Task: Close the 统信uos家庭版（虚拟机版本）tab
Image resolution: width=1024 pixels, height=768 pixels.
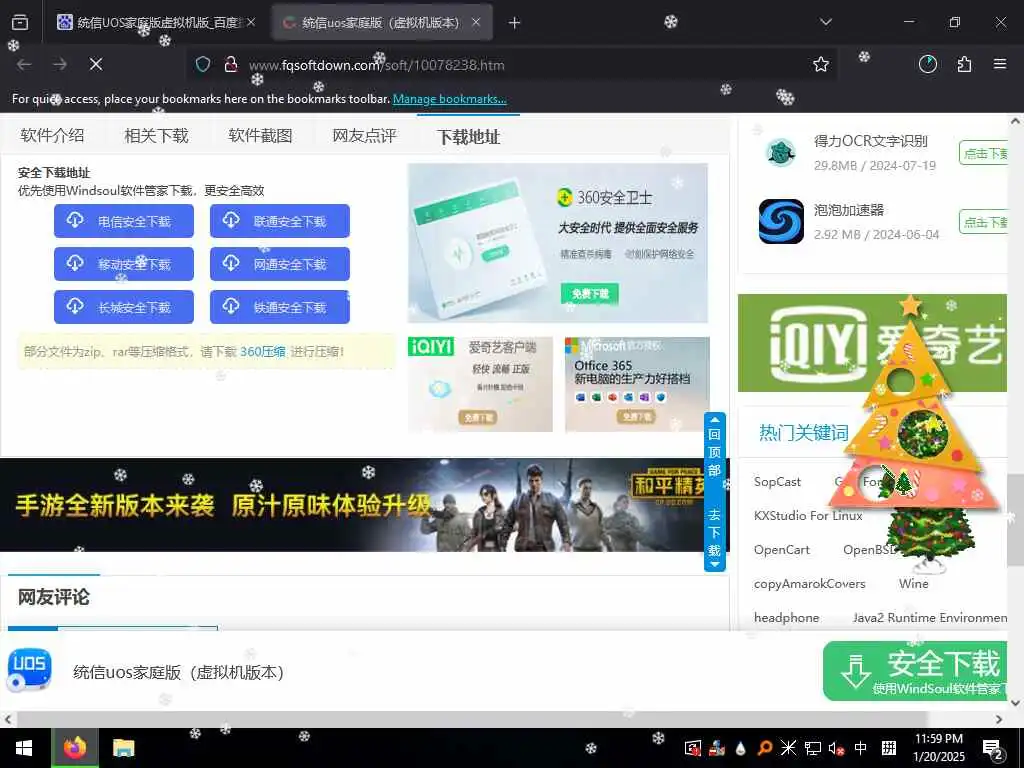Action: point(476,23)
